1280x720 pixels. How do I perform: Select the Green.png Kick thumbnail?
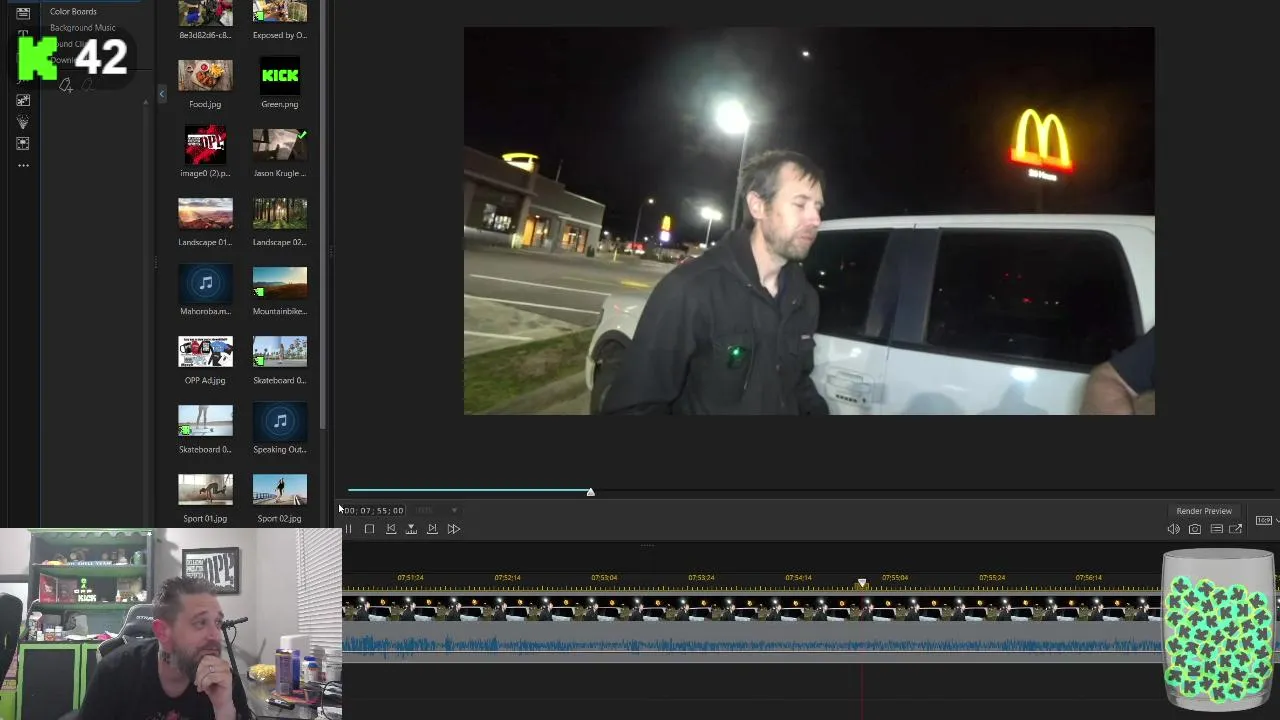point(280,76)
